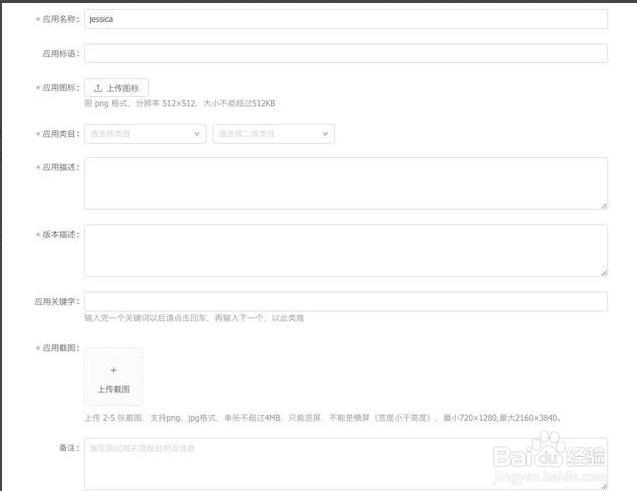
Task: Open the first 应用类目 category dropdown
Action: click(x=145, y=134)
